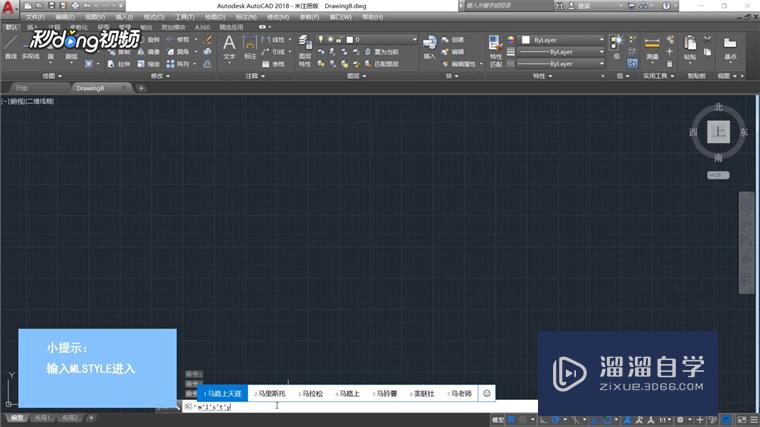Image resolution: width=760 pixels, height=427 pixels.
Task: Select the Leader (引线) tool
Action: [273, 51]
